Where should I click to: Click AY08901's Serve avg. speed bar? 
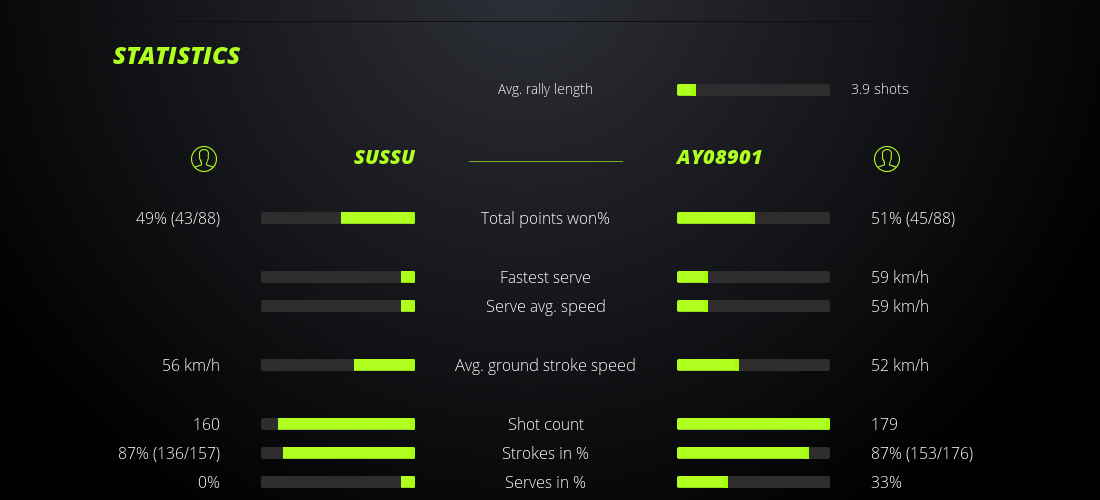pyautogui.click(x=753, y=306)
